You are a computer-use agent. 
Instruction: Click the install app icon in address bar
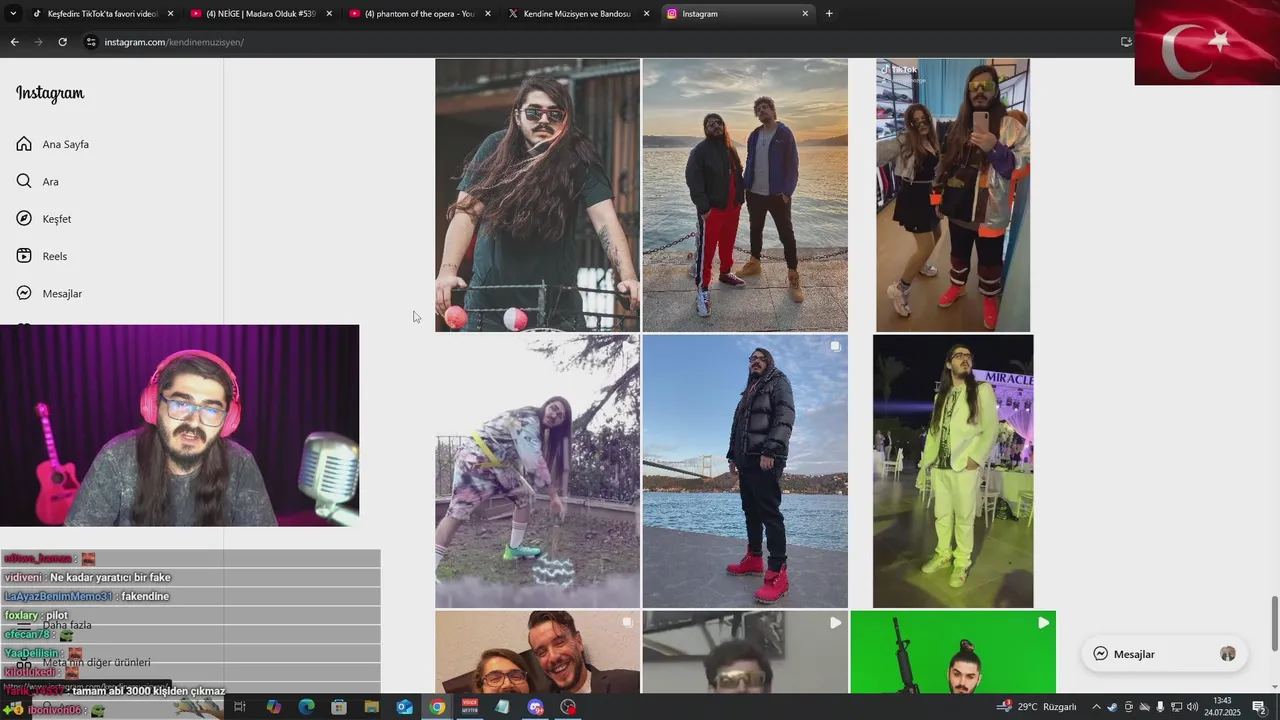tap(1126, 42)
